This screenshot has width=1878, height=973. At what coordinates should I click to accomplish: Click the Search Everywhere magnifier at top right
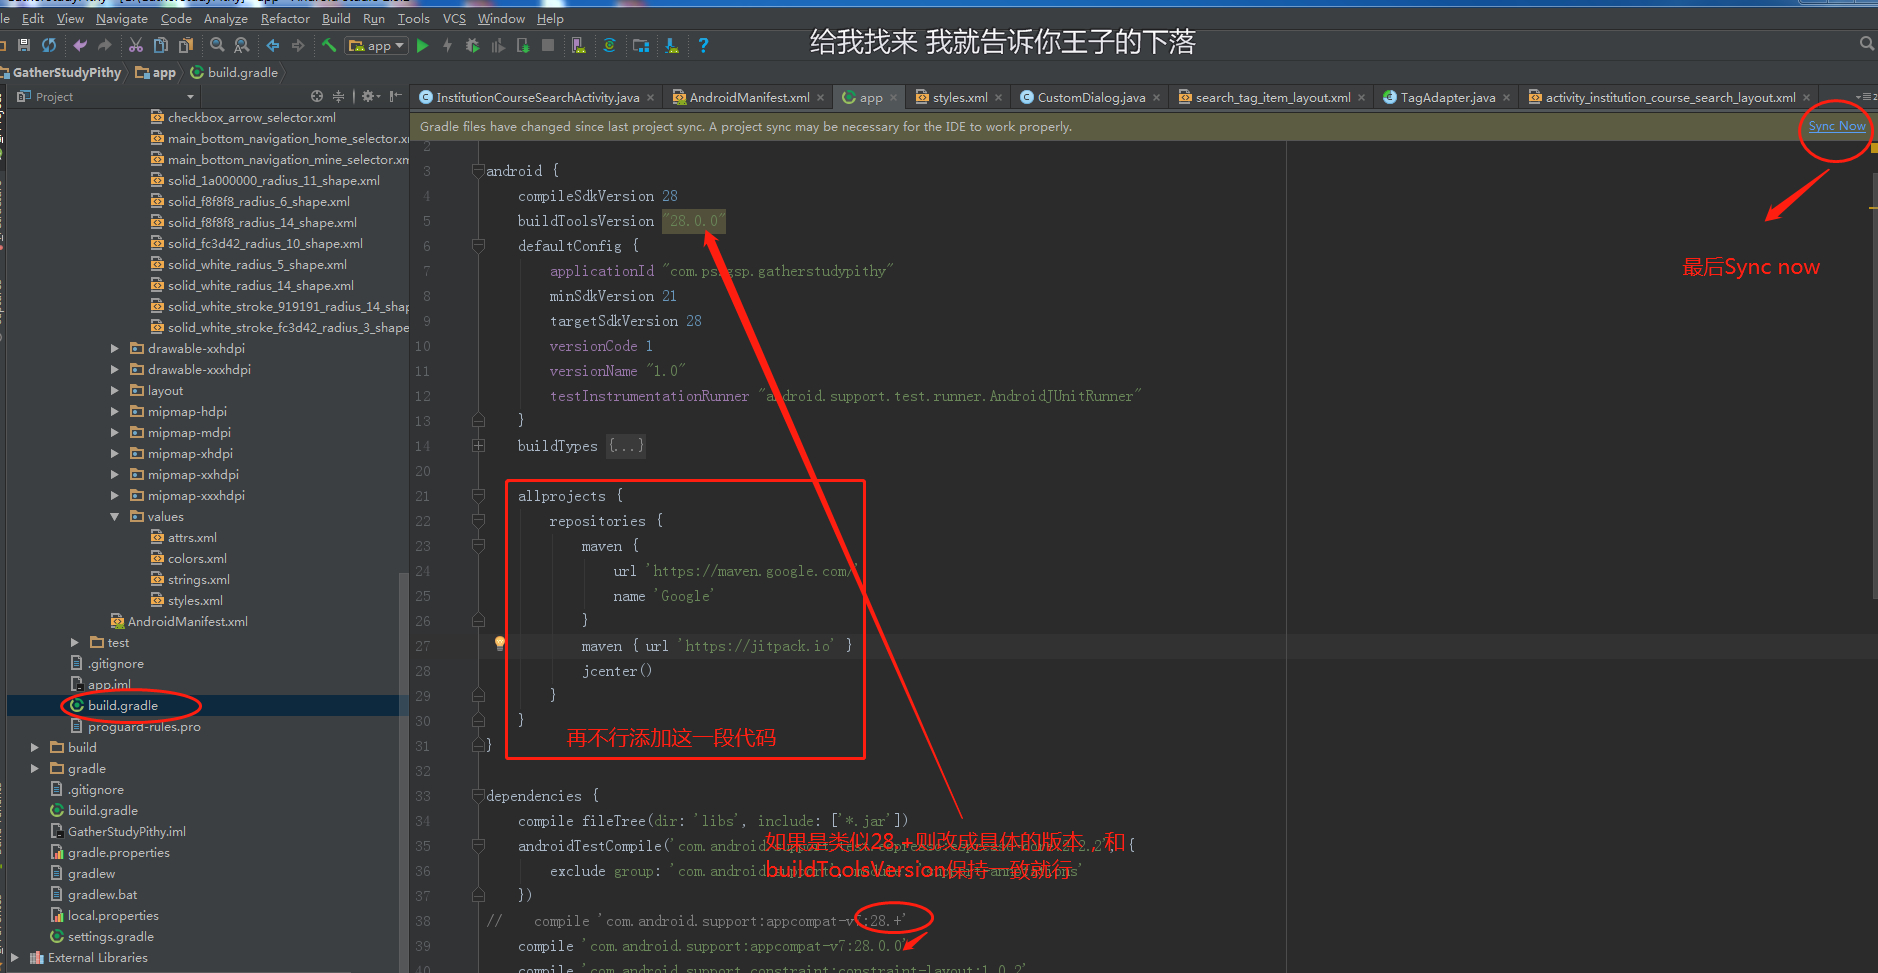pos(1867,43)
